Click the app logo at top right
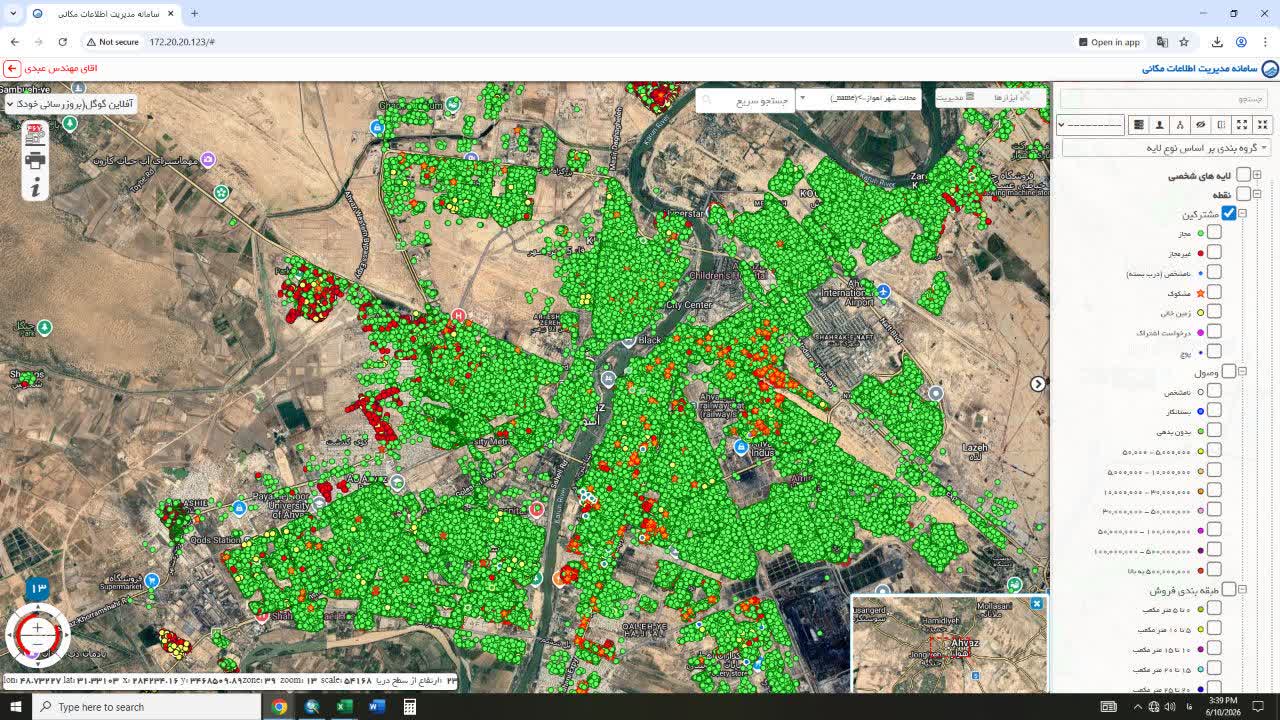 [1270, 69]
